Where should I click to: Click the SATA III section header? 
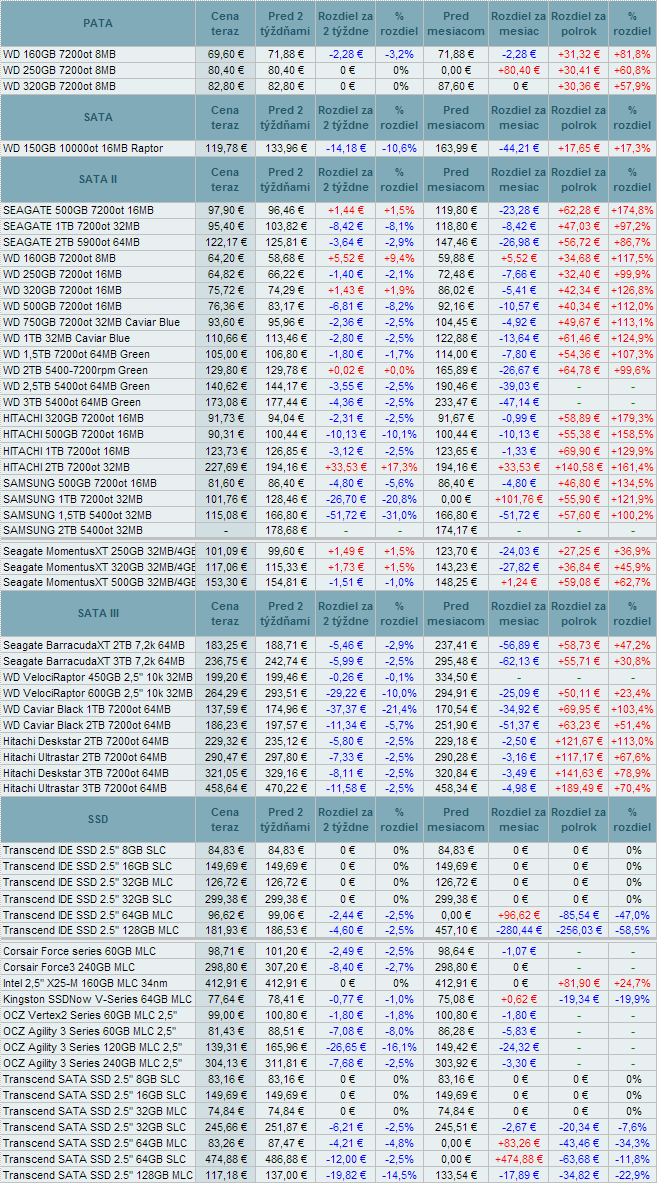(x=97, y=614)
